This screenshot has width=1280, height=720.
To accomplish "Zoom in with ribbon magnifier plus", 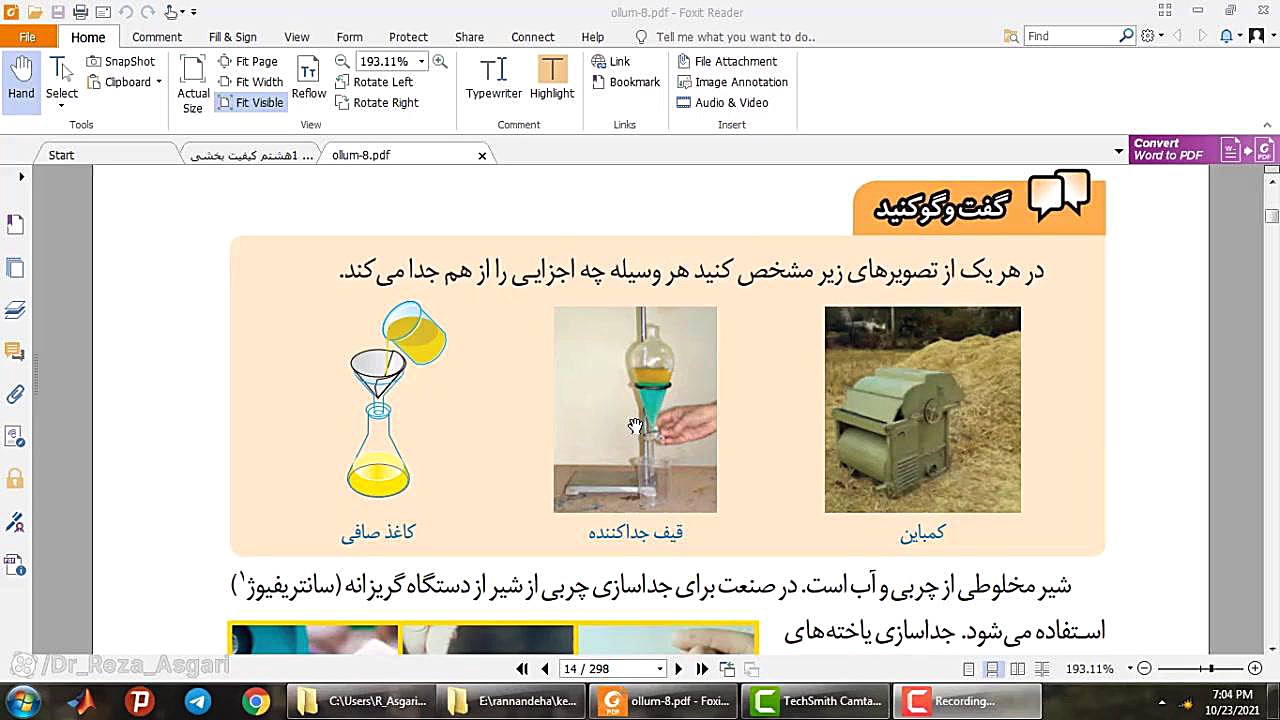I will click(x=440, y=61).
